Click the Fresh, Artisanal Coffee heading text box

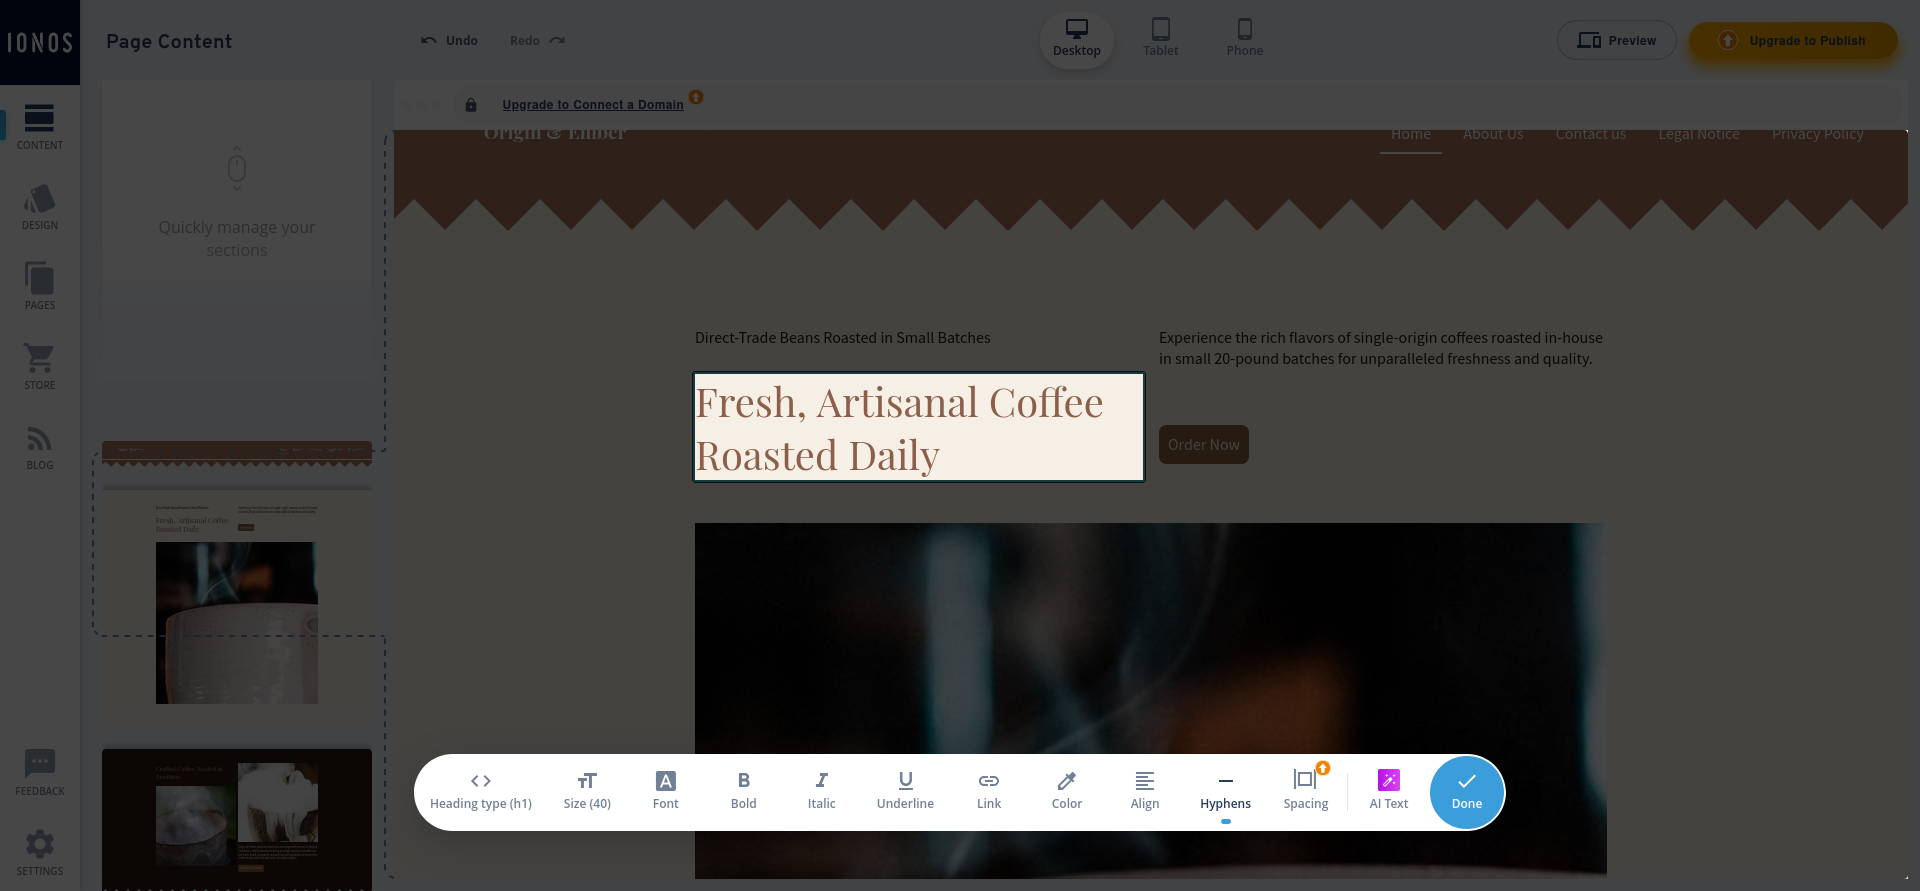click(919, 427)
